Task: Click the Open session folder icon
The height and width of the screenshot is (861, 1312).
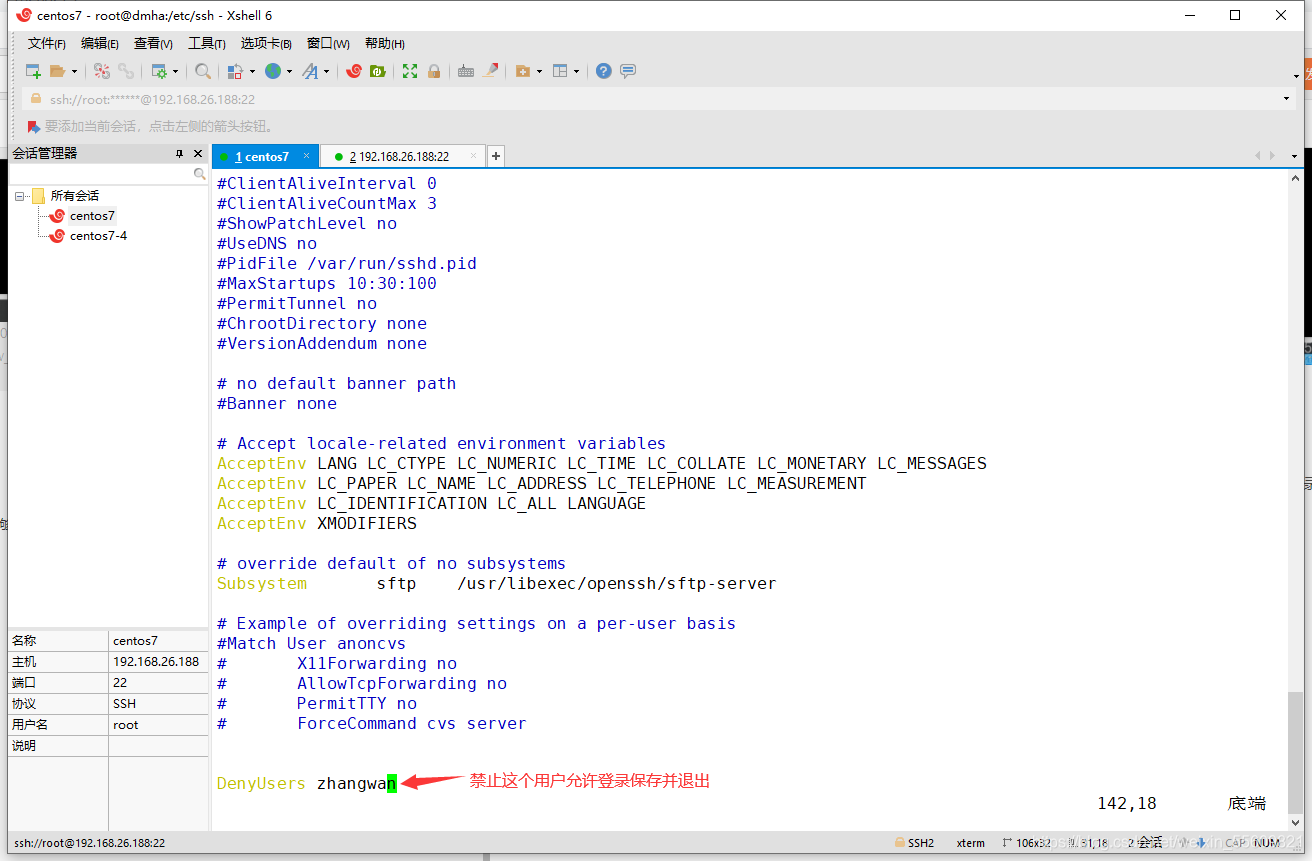Action: [57, 71]
